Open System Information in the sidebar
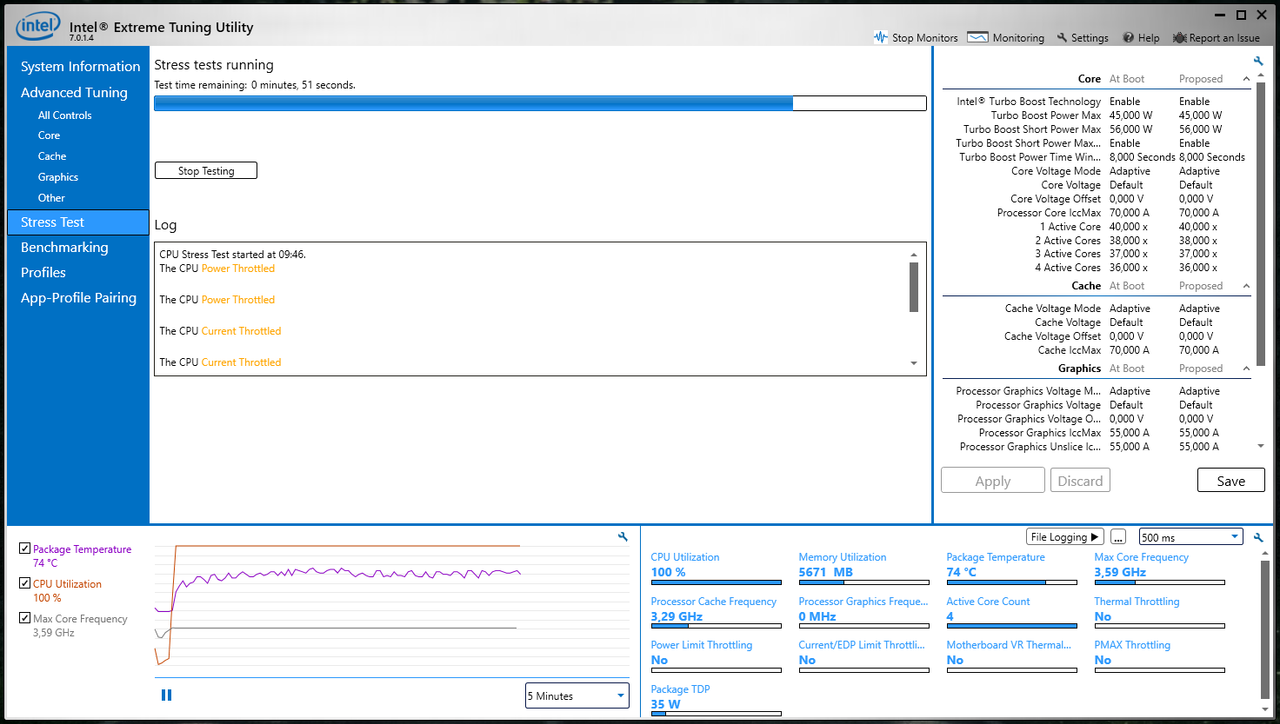 click(80, 67)
